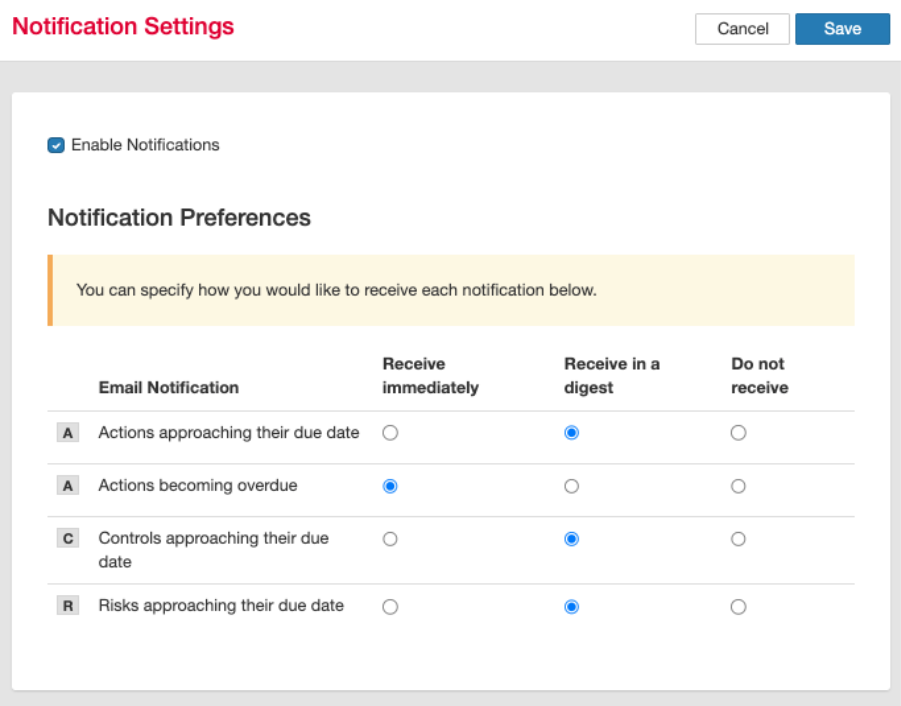Click the A badge beside Actions becoming overdue
901x706 pixels.
pos(68,486)
